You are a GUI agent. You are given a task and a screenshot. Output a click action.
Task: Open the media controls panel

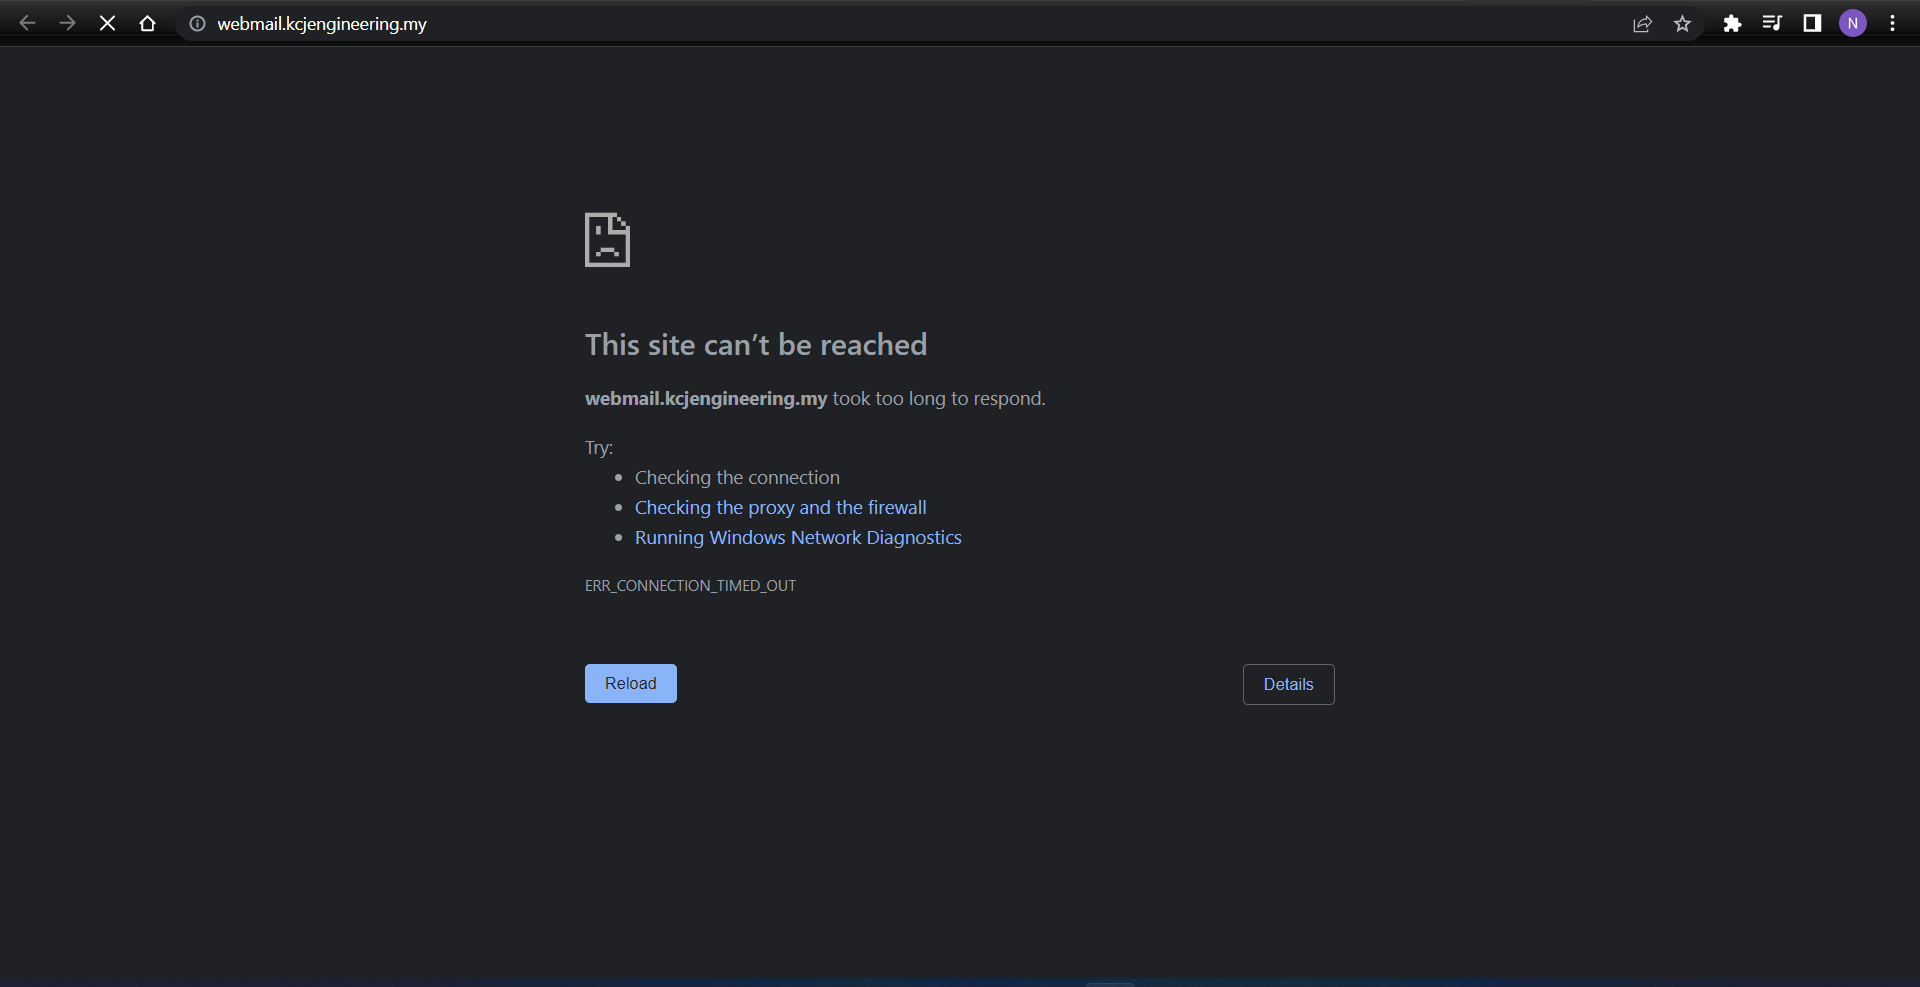[x=1772, y=23]
